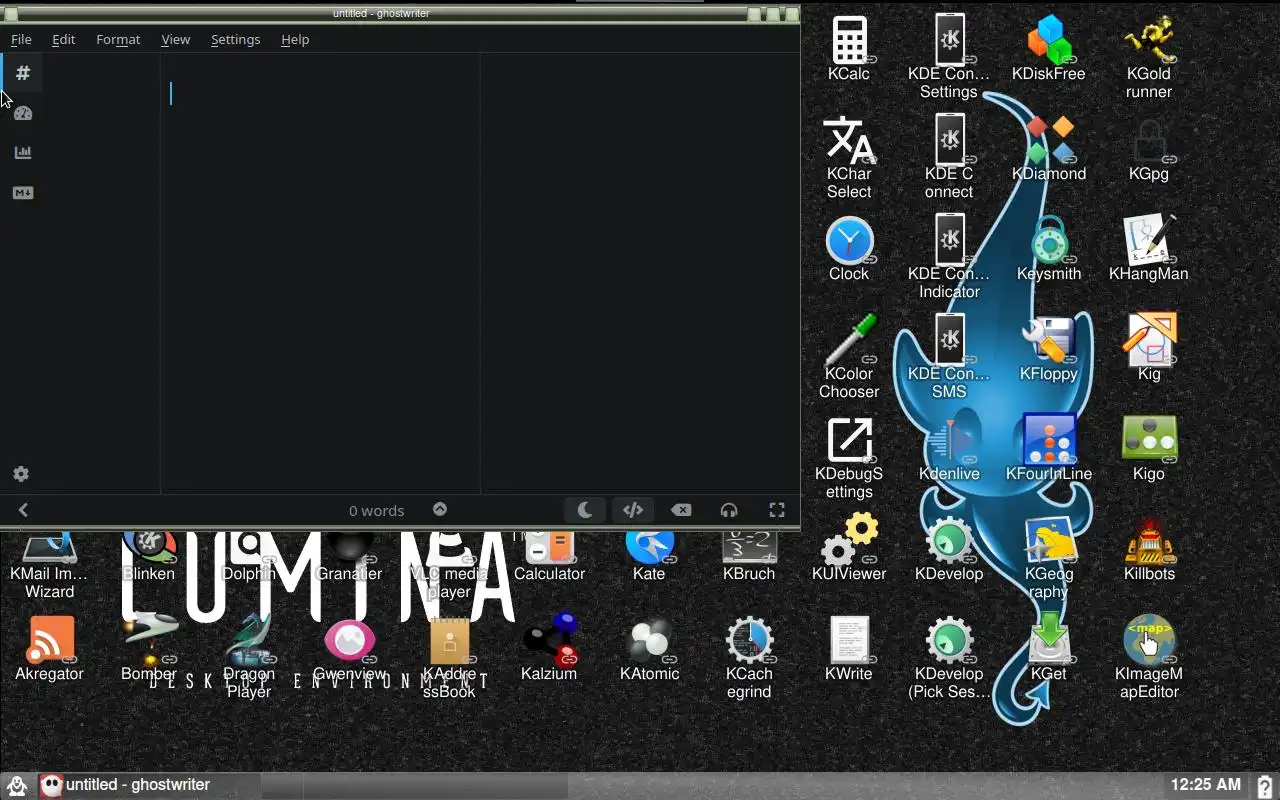This screenshot has height=800, width=1280.
Task: Open KGet download manager icon
Action: 1049,649
